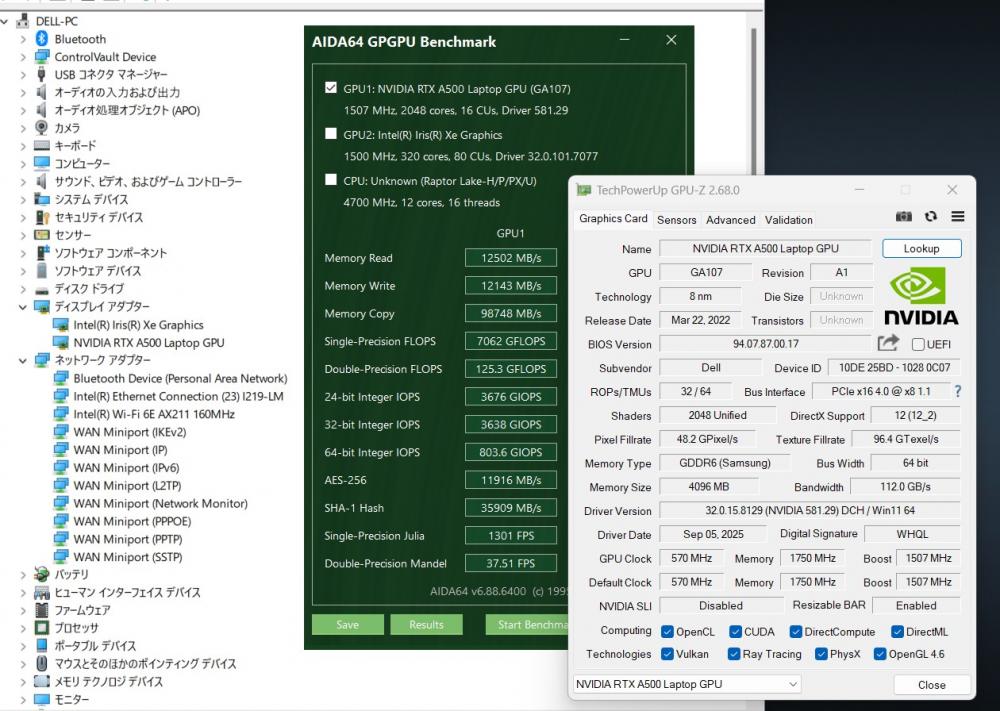1000x711 pixels.
Task: Open the GPU selection dropdown in GPU-Z
Action: (x=686, y=684)
